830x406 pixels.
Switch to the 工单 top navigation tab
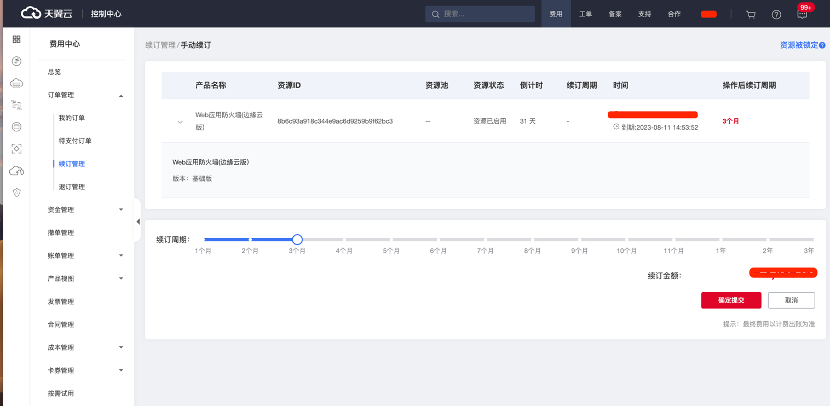pos(586,15)
